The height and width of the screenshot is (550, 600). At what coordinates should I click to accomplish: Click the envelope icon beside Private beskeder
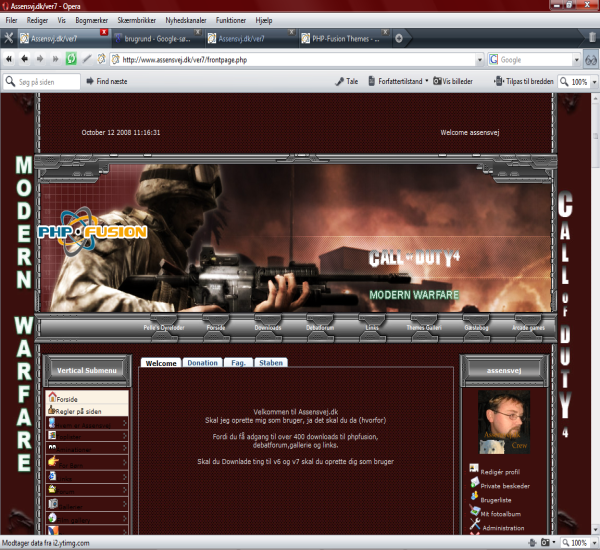click(474, 482)
